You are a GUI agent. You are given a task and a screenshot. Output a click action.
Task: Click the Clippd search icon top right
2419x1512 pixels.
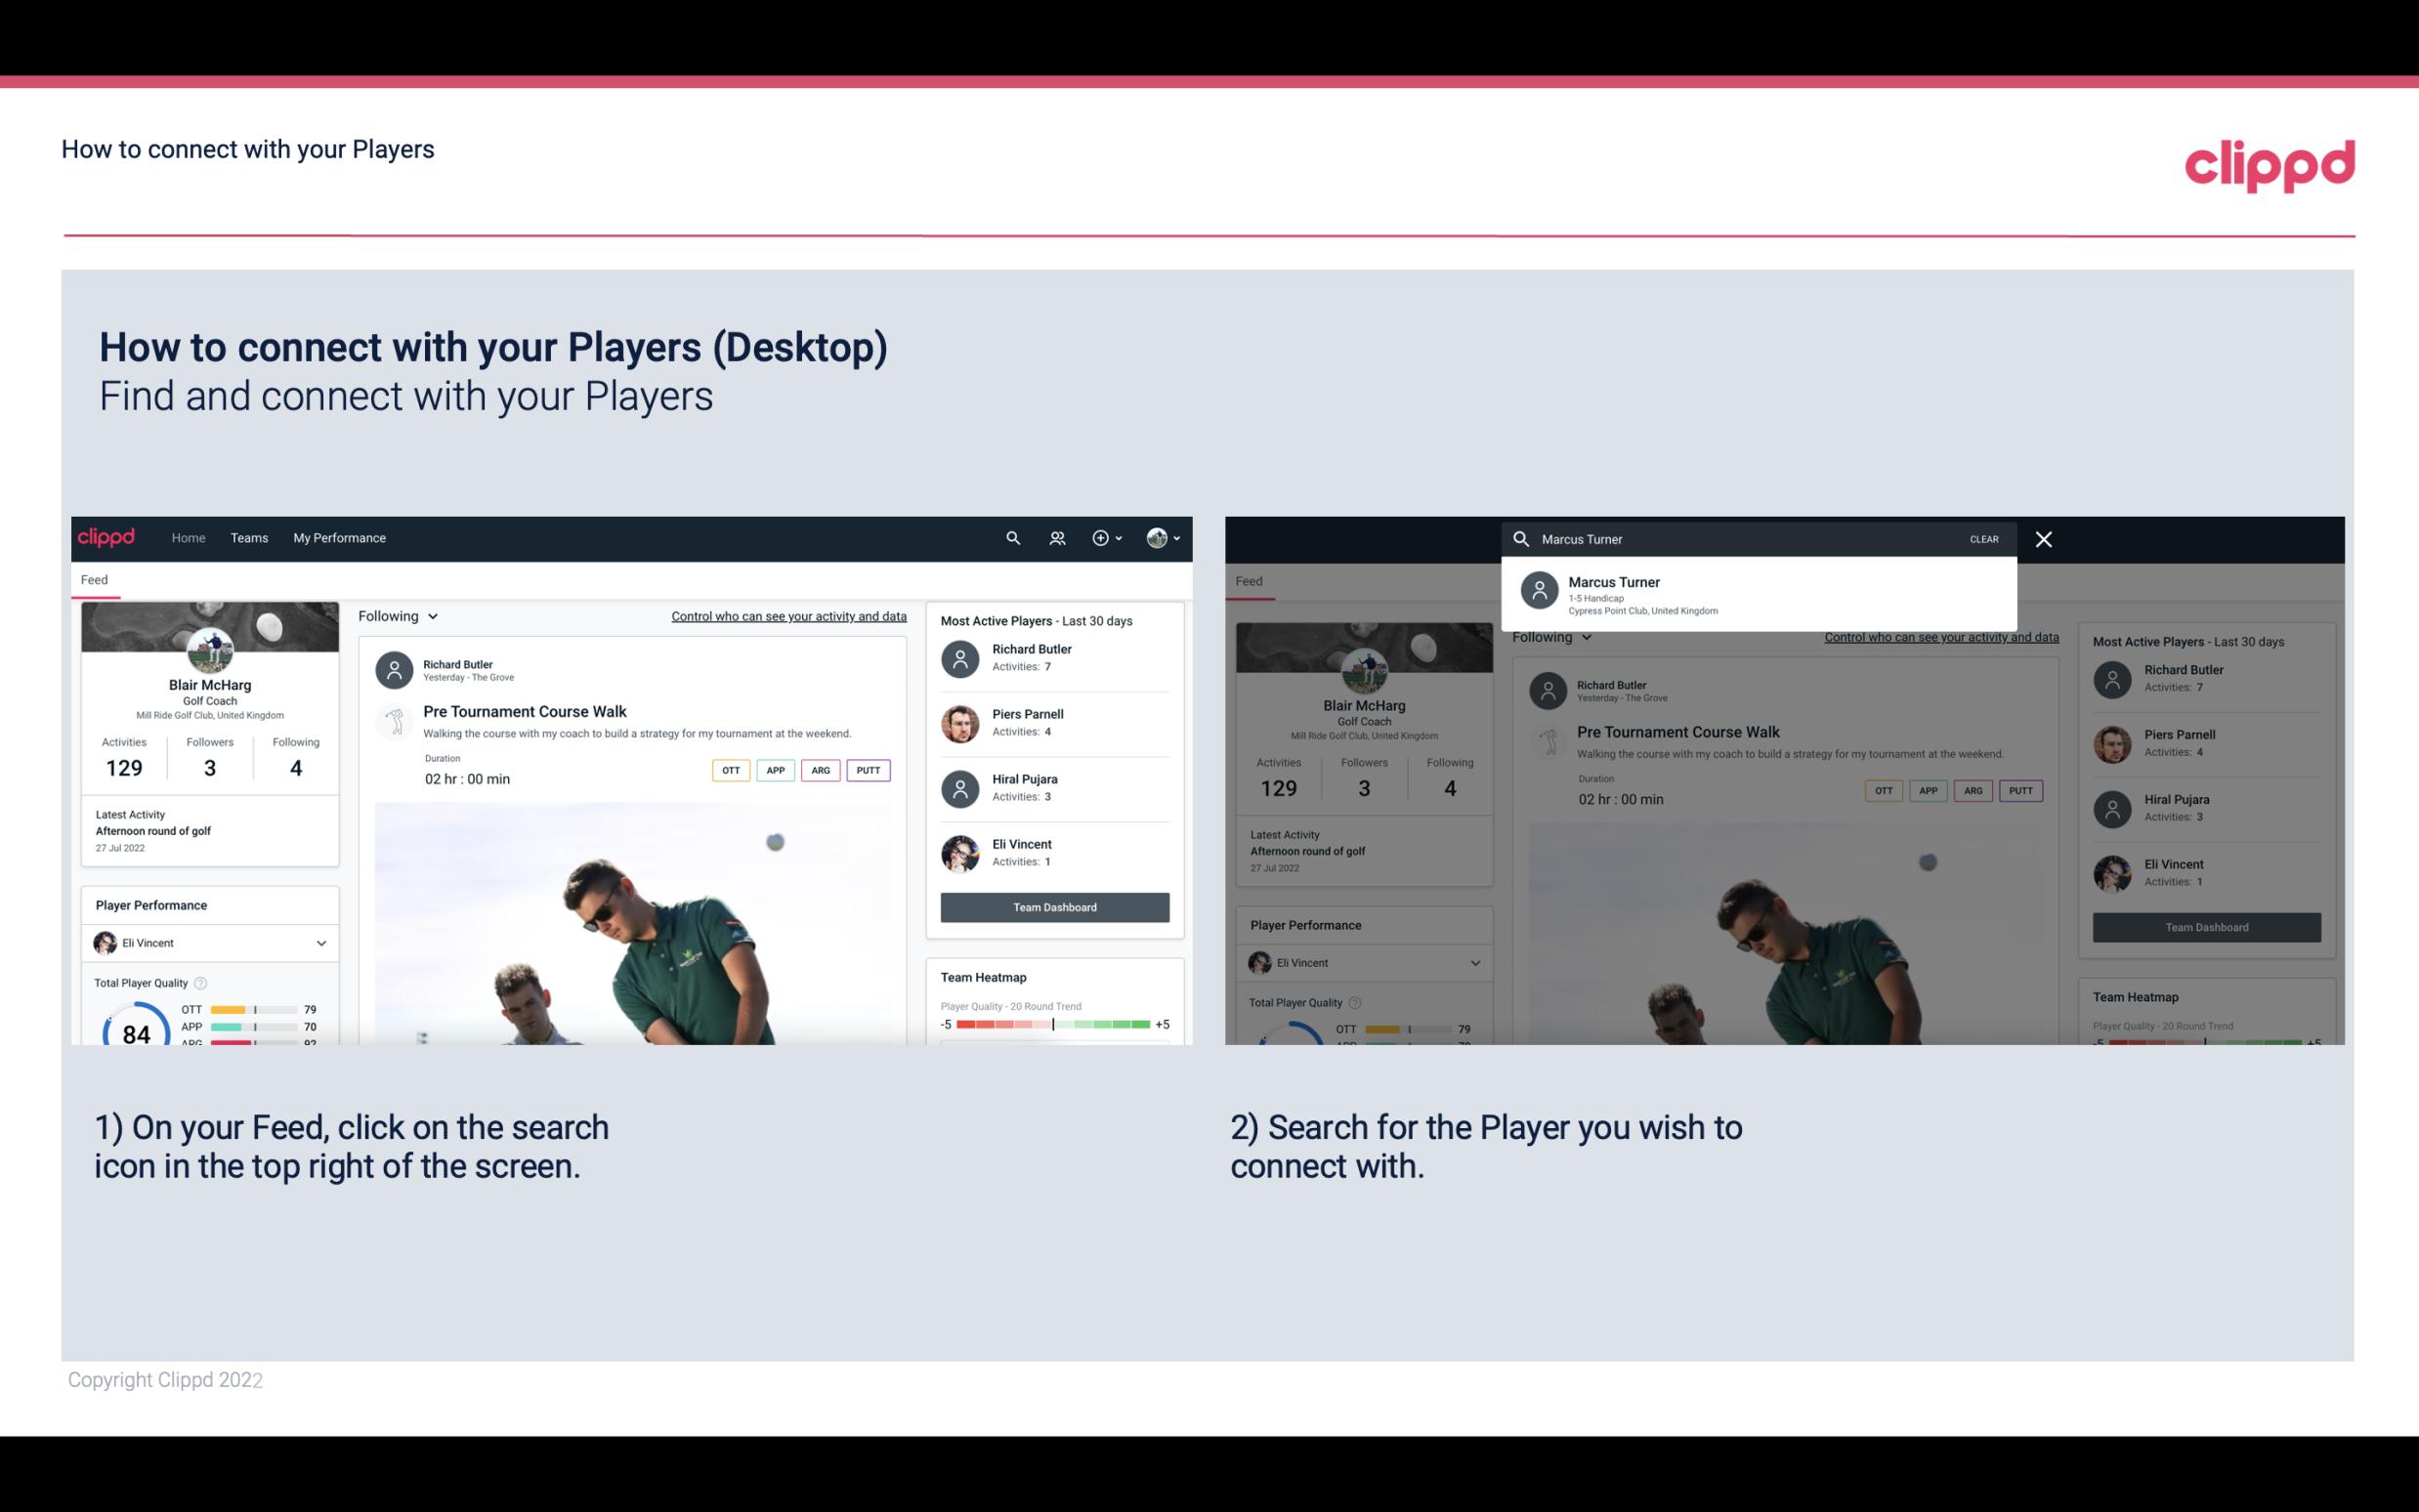coord(1010,536)
